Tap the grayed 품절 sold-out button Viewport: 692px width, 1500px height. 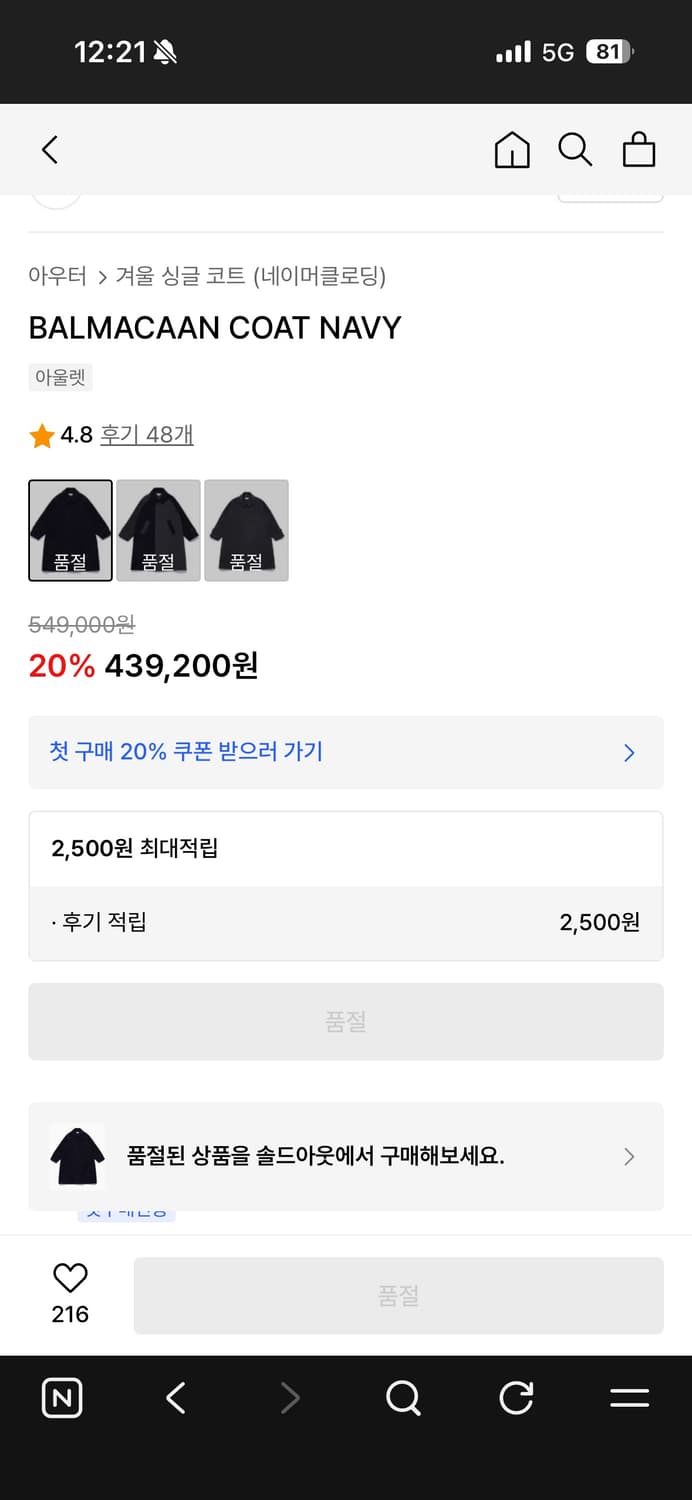click(x=346, y=1021)
